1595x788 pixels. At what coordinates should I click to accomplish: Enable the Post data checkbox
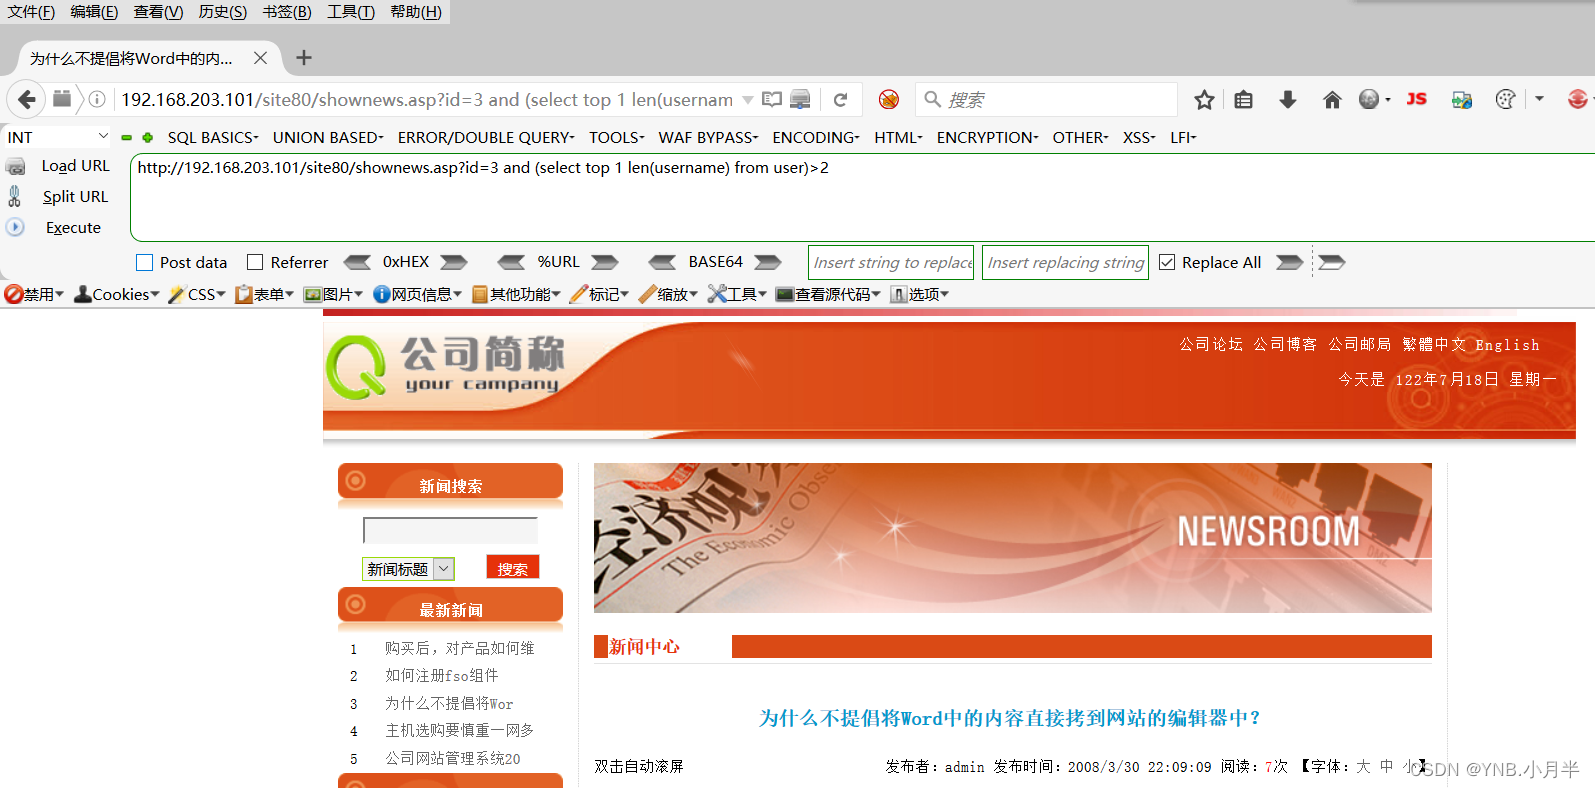coord(144,262)
